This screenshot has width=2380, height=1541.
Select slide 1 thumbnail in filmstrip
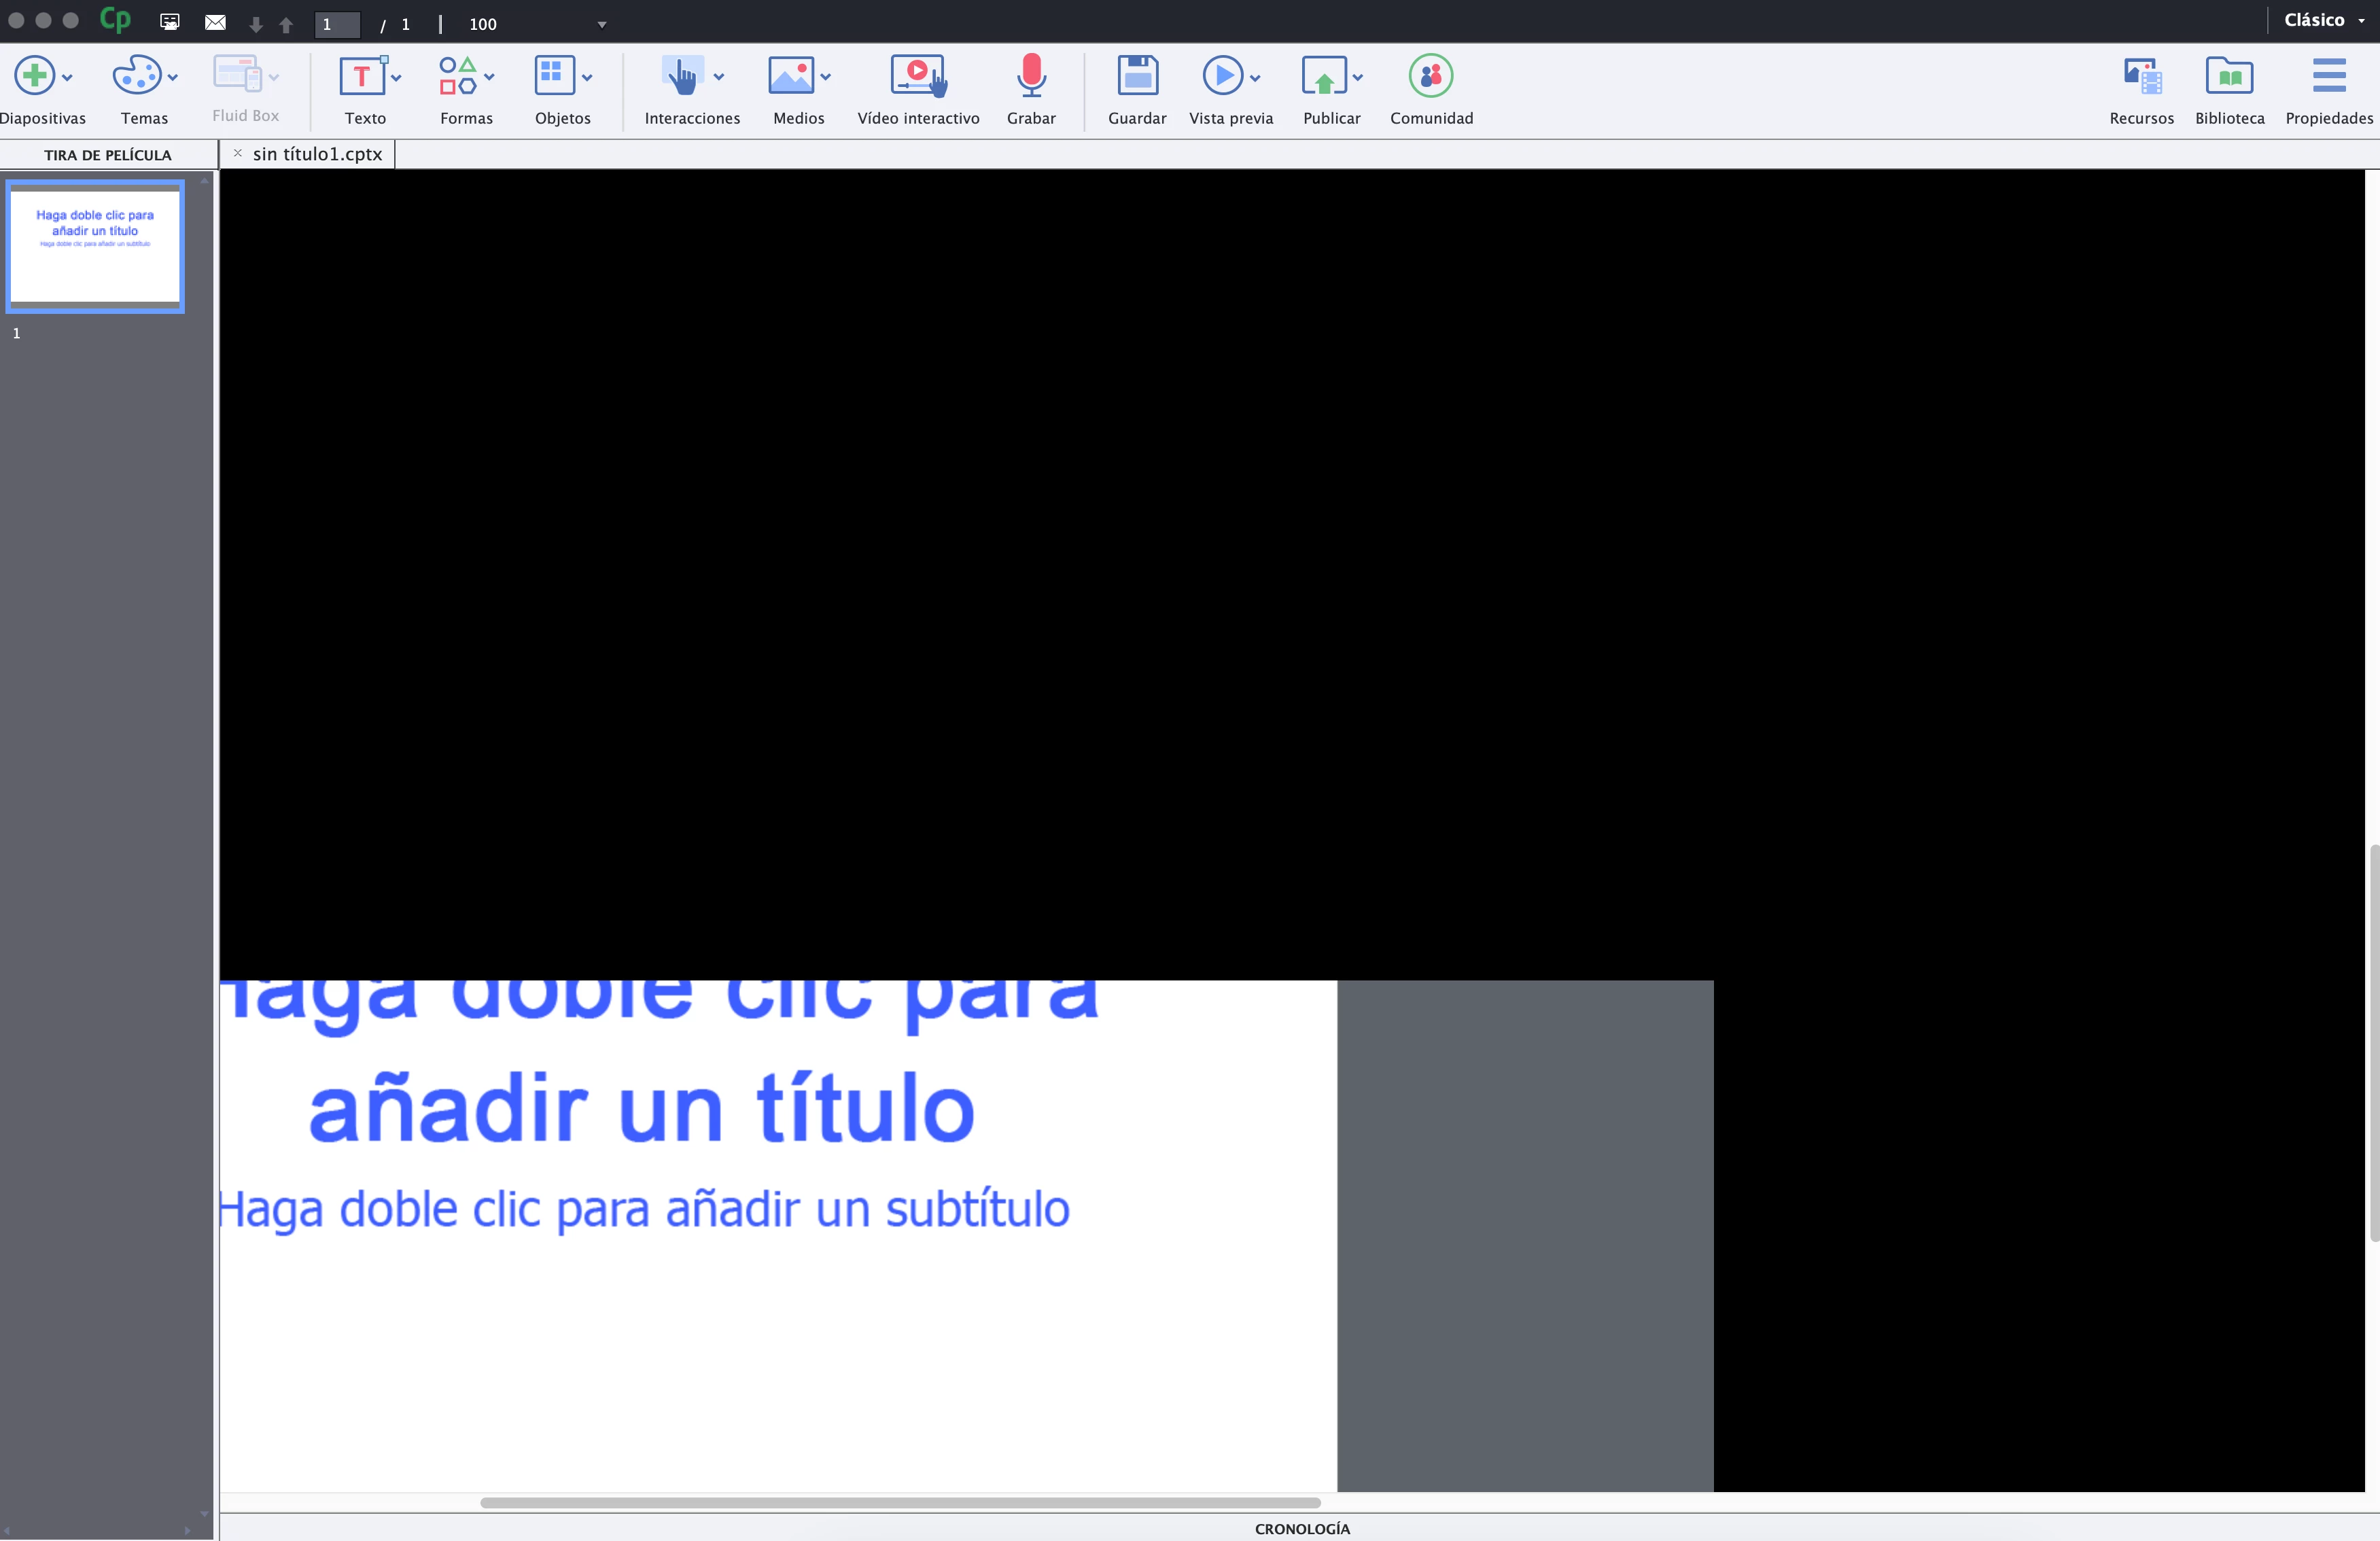95,246
